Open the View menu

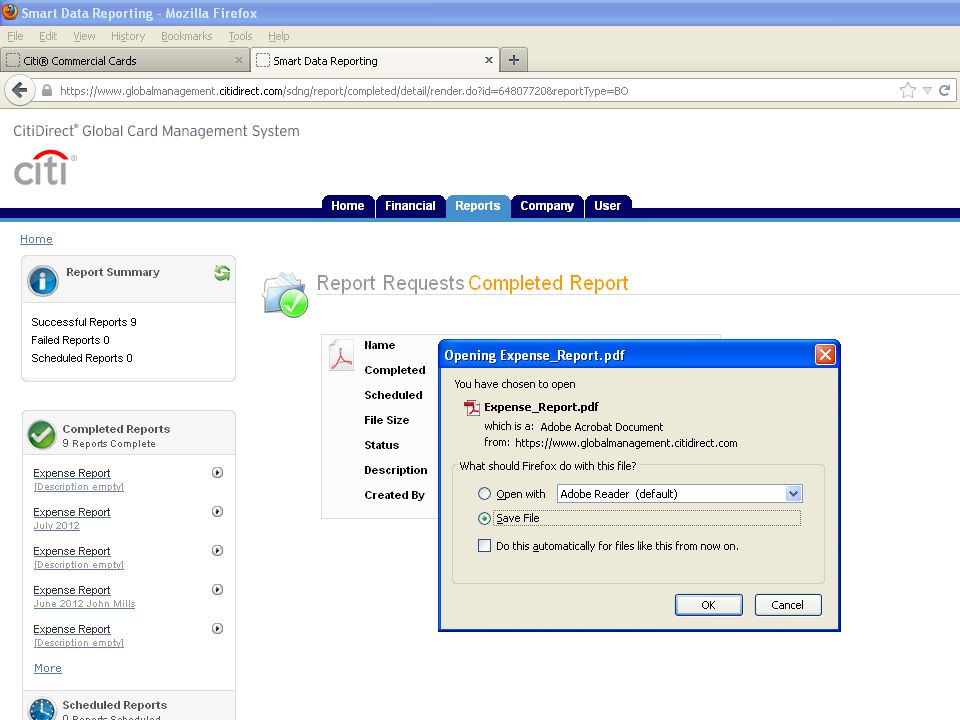tap(84, 36)
